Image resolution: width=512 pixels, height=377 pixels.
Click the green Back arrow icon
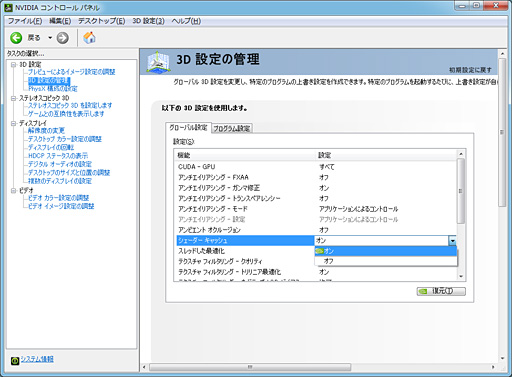(x=16, y=38)
